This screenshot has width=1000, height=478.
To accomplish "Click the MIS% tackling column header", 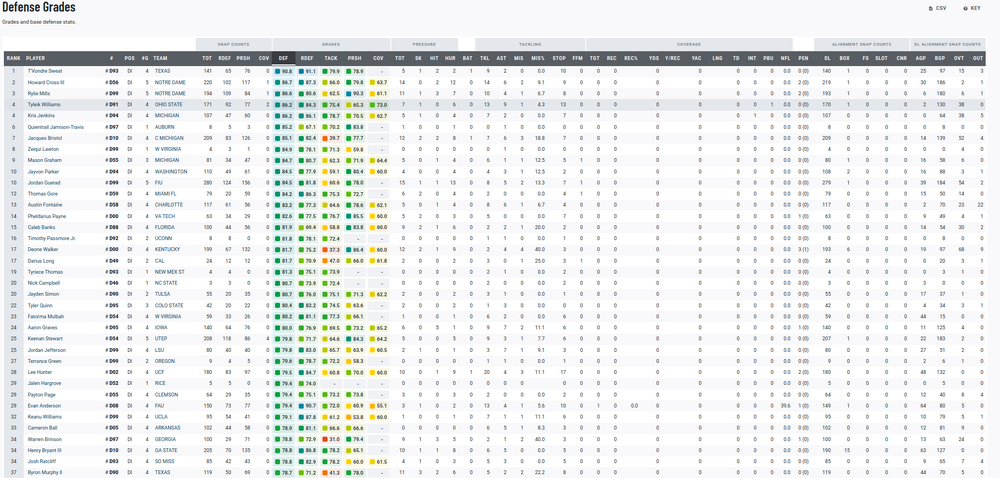I will pyautogui.click(x=538, y=59).
